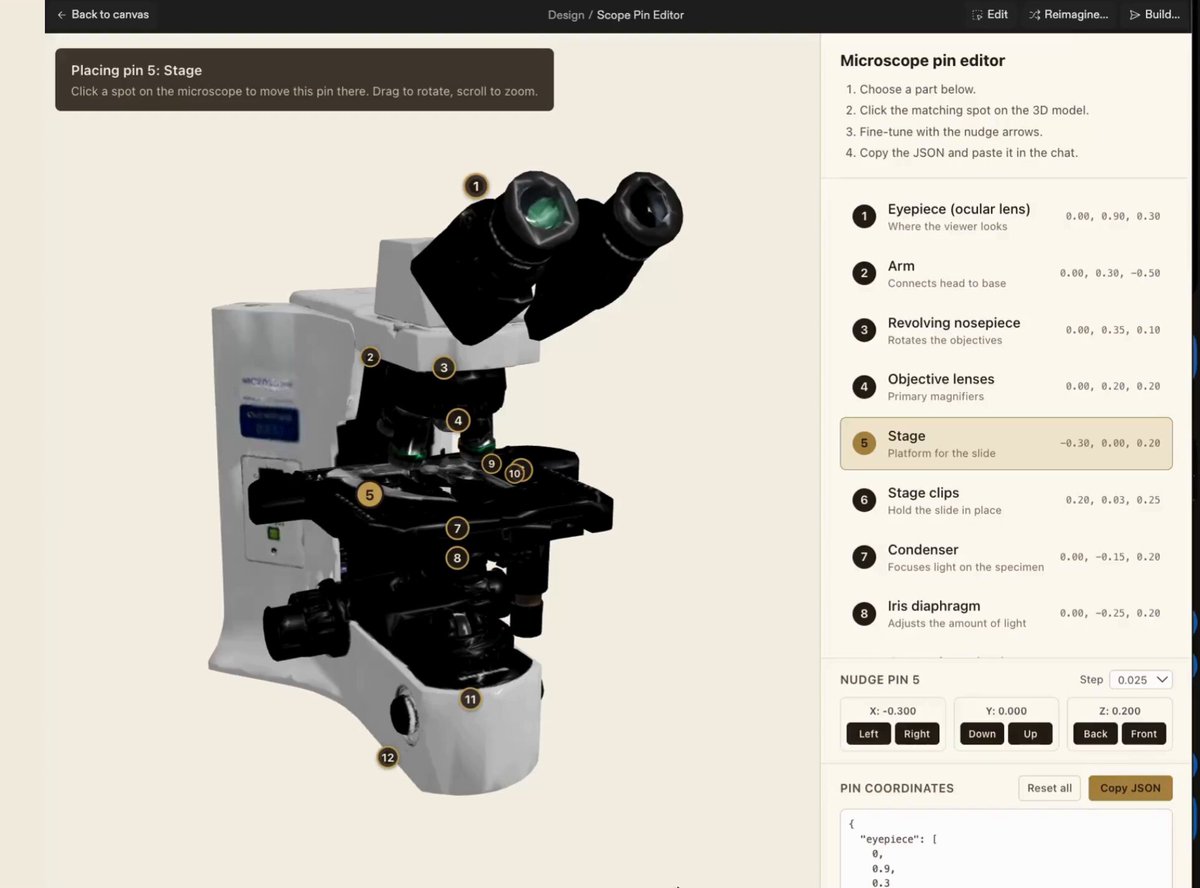Screen dimensions: 1200x888
Task: Click the Reset all button
Action: coord(1049,788)
